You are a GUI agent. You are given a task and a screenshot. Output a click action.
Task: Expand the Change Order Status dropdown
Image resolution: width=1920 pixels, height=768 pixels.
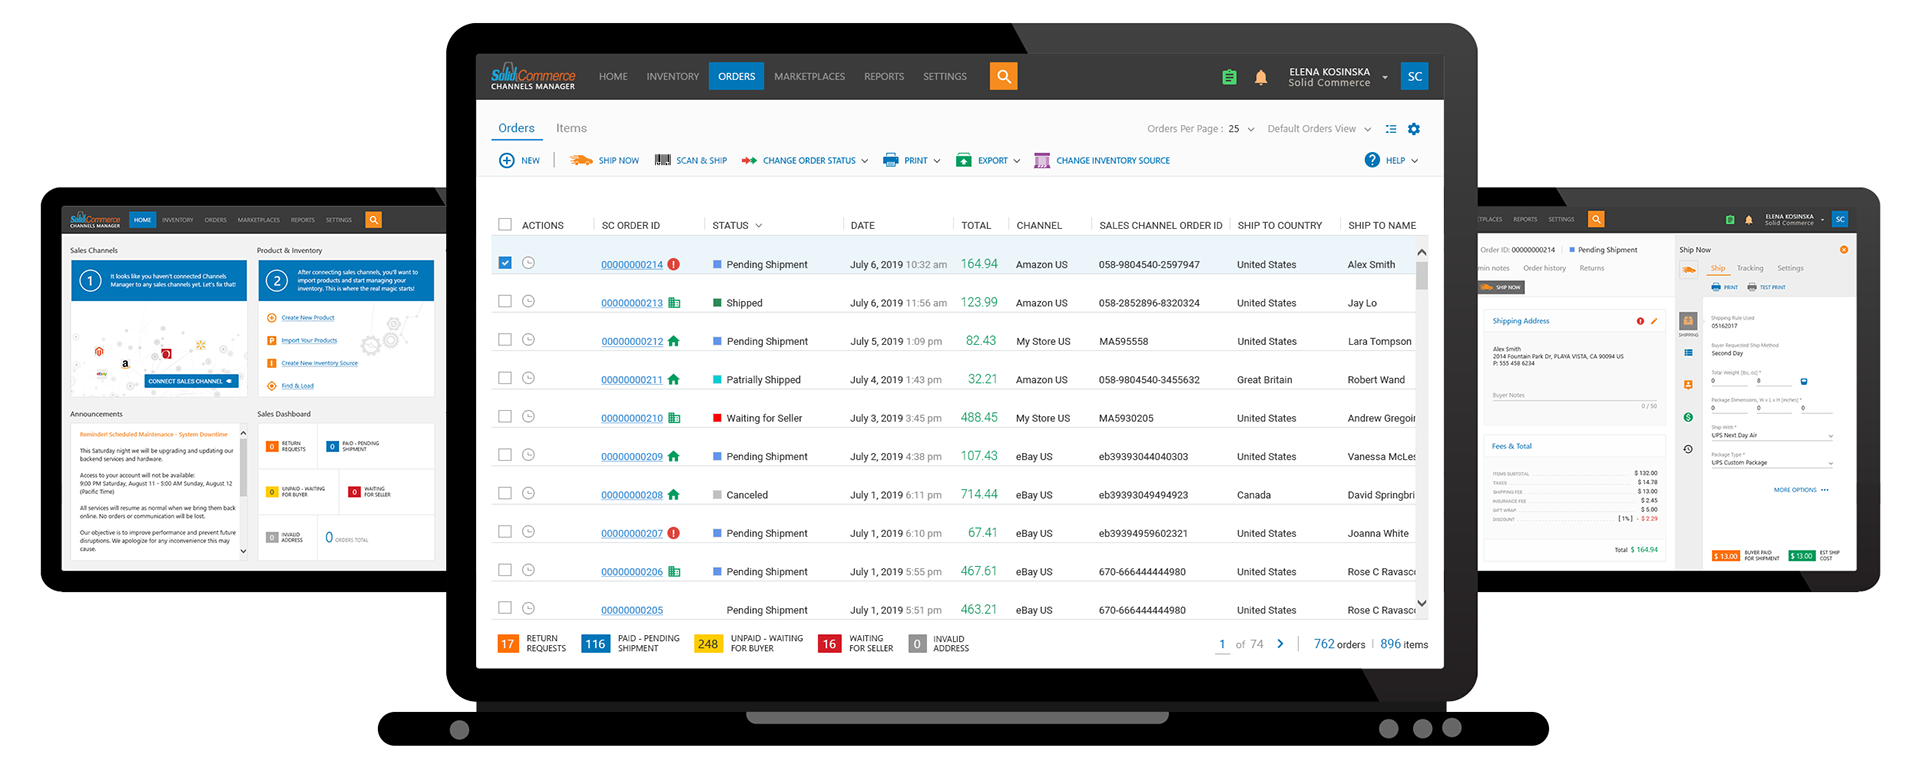pos(864,161)
